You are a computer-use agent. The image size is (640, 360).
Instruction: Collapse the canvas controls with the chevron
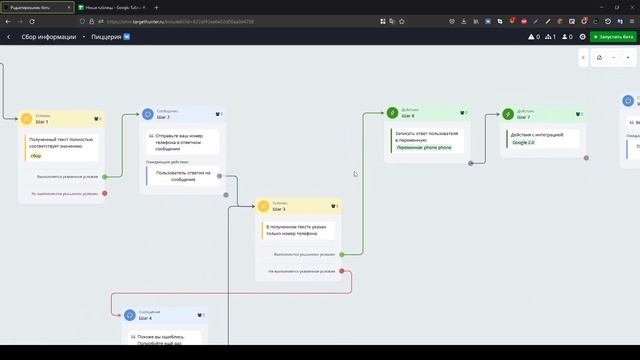tap(583, 58)
